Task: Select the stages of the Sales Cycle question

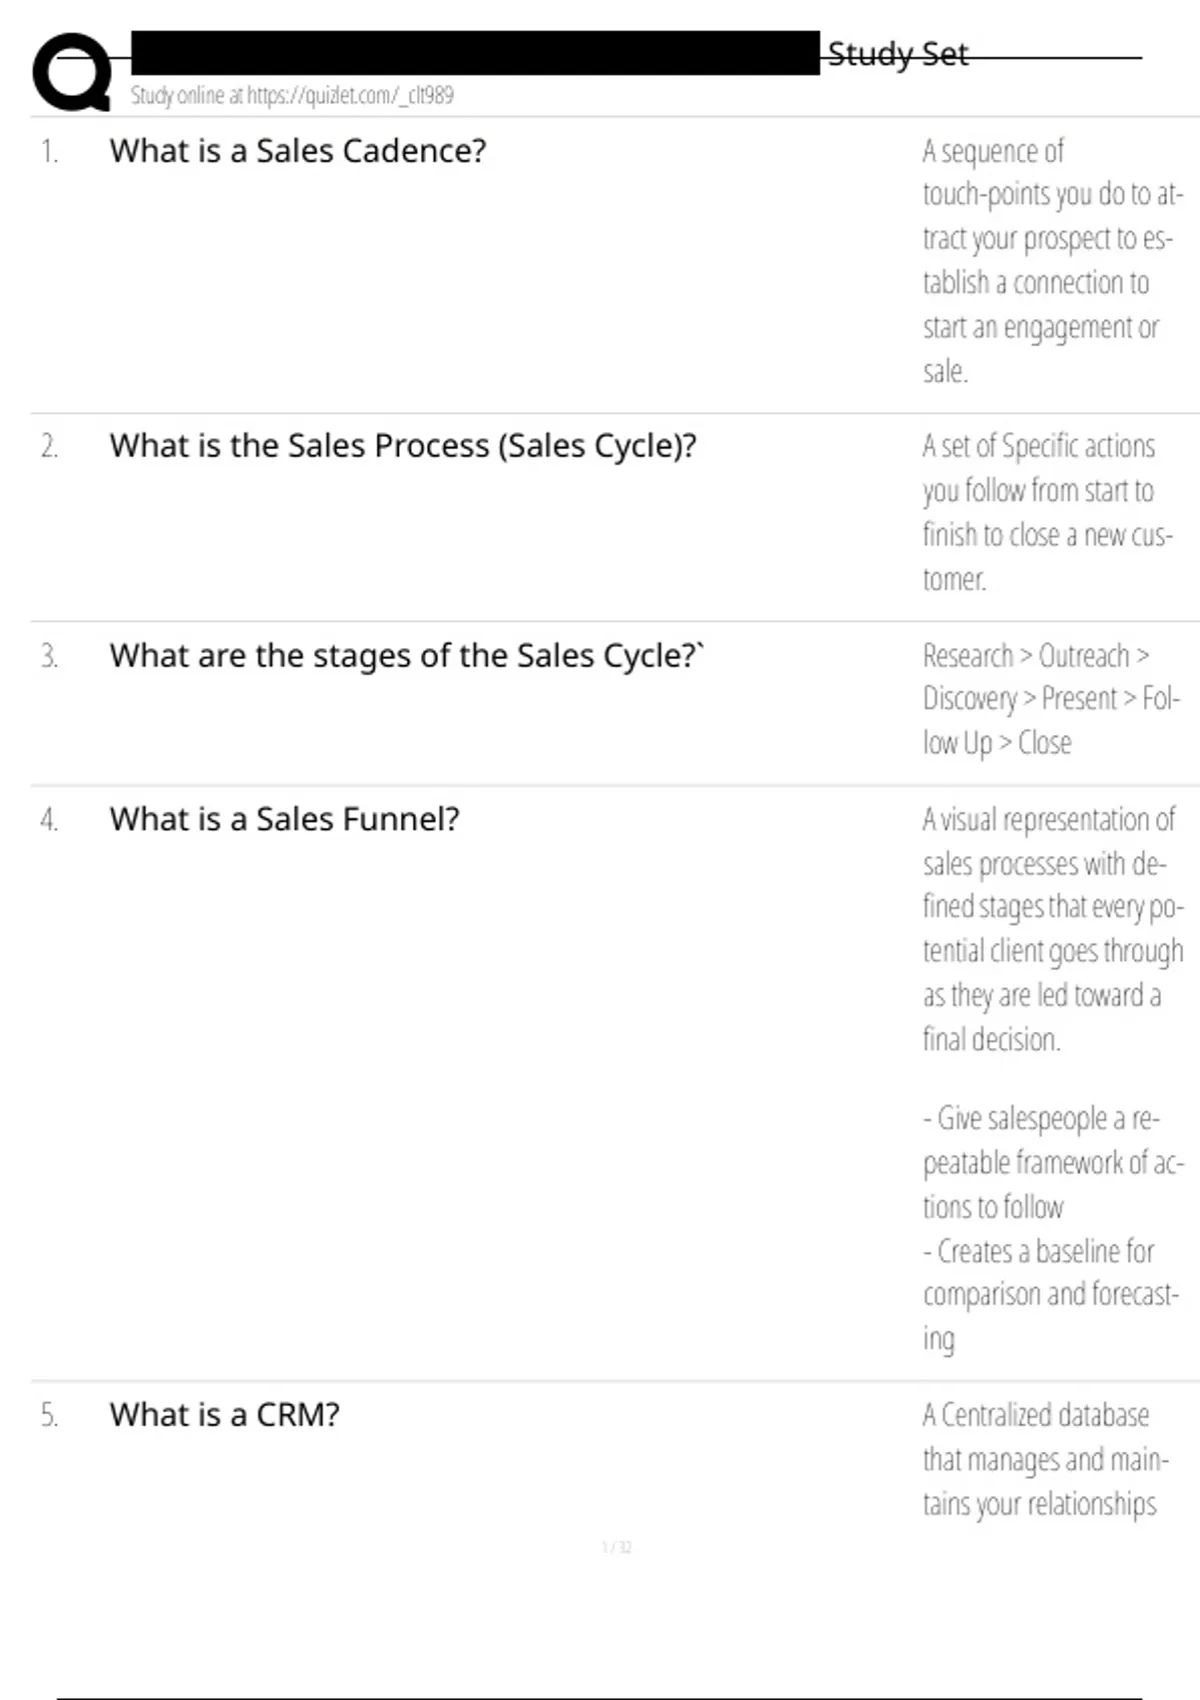Action: click(406, 656)
